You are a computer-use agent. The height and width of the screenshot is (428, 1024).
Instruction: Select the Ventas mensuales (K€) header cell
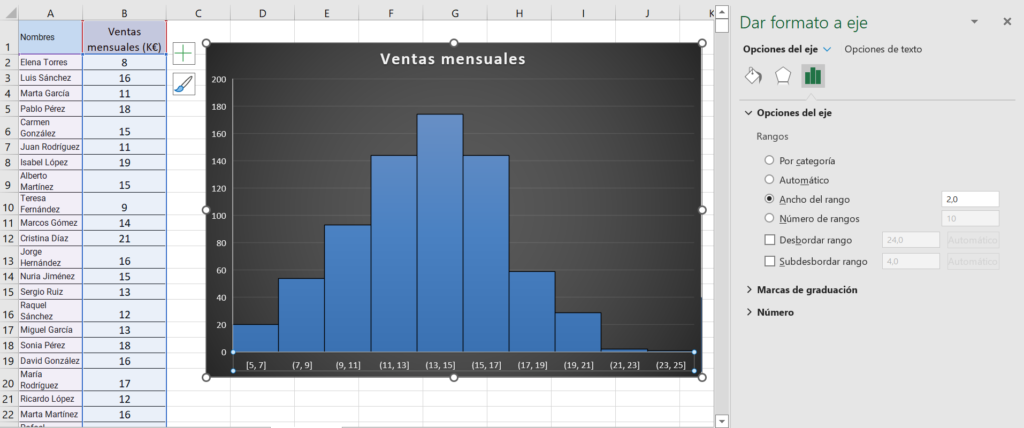click(x=124, y=37)
